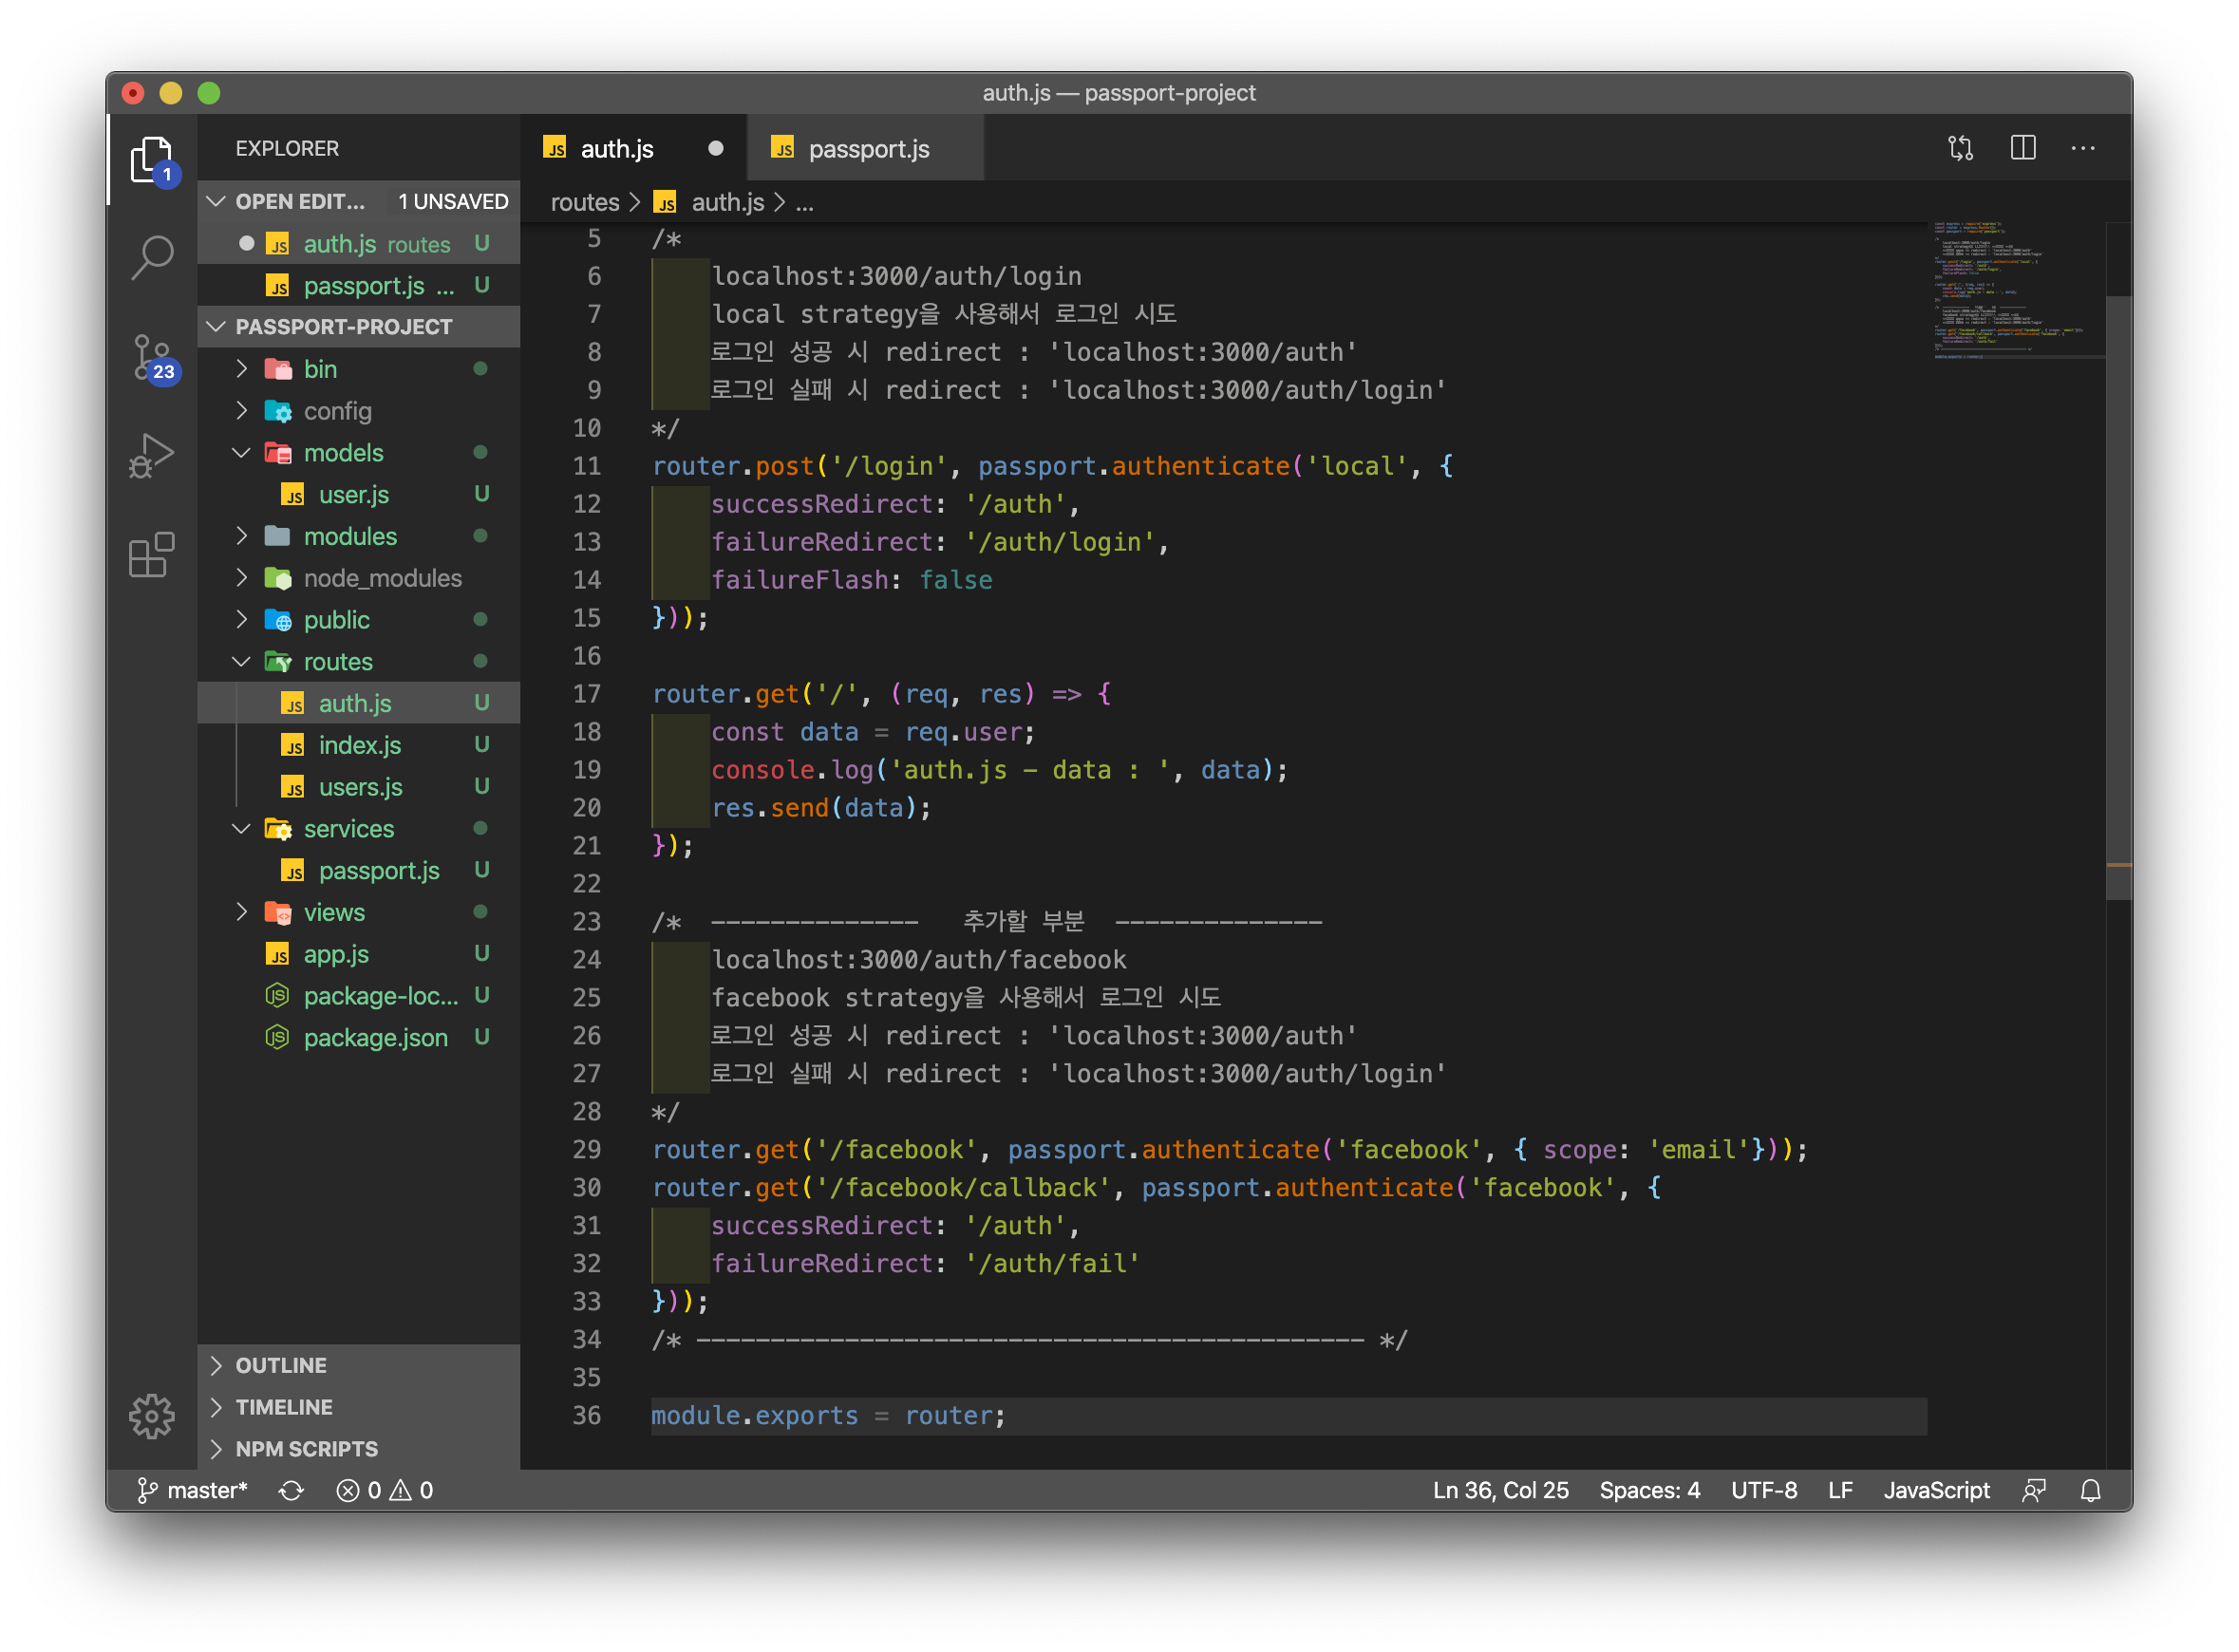Open app.js in the file tree
2239x1652 pixels.
[x=336, y=954]
